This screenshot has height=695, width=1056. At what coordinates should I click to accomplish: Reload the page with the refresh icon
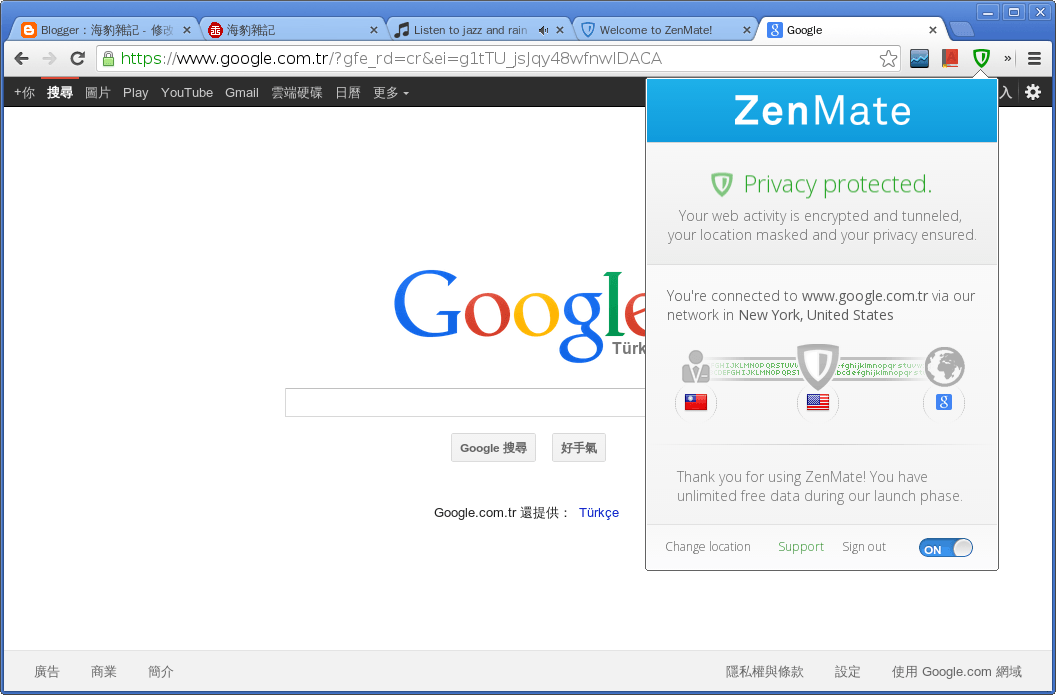pyautogui.click(x=77, y=59)
